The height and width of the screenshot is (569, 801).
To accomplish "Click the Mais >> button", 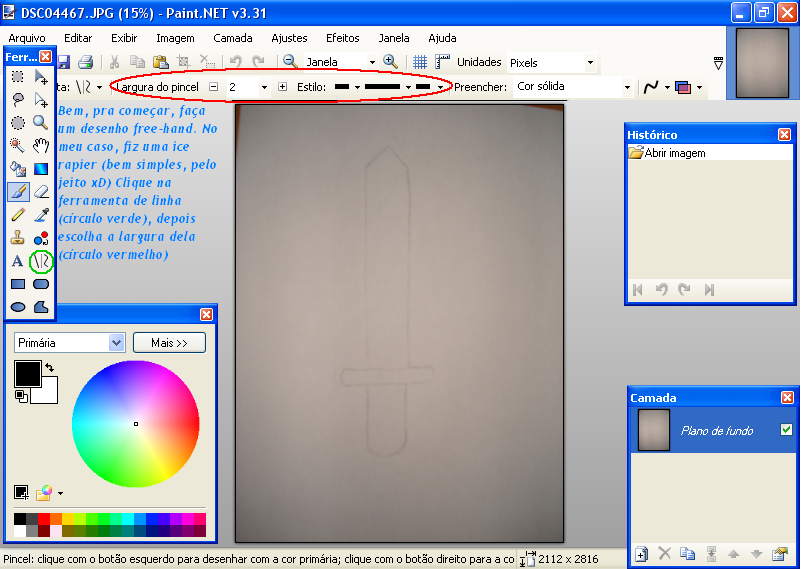I will pyautogui.click(x=169, y=343).
